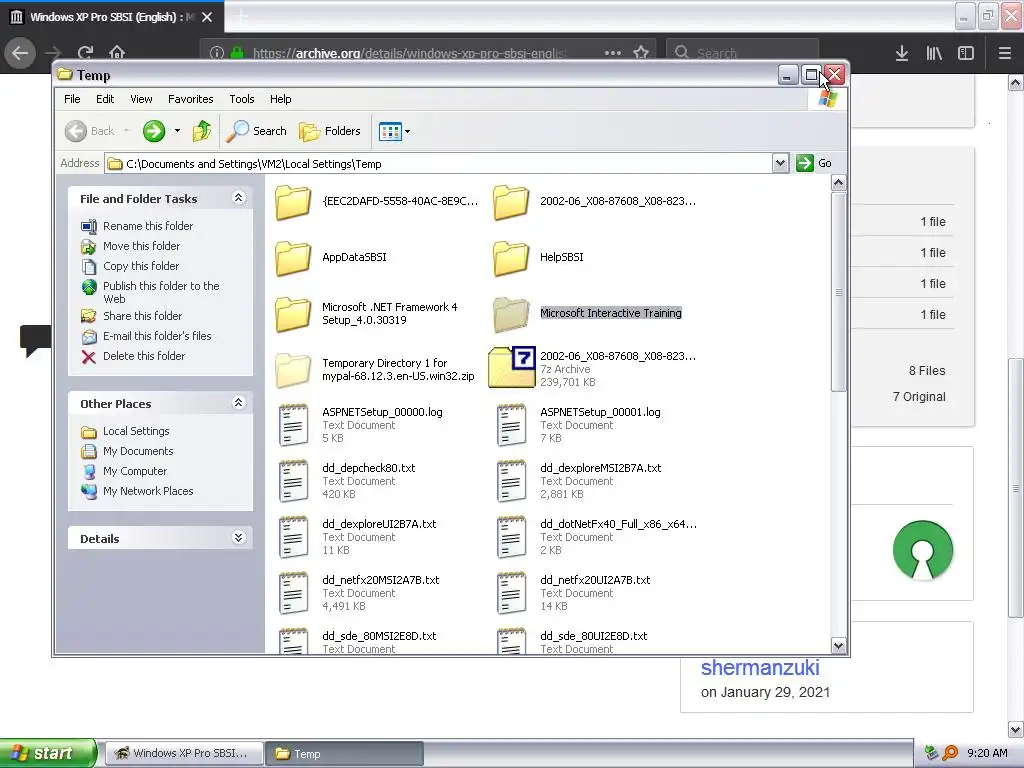Click Delete this folder

pyautogui.click(x=144, y=356)
